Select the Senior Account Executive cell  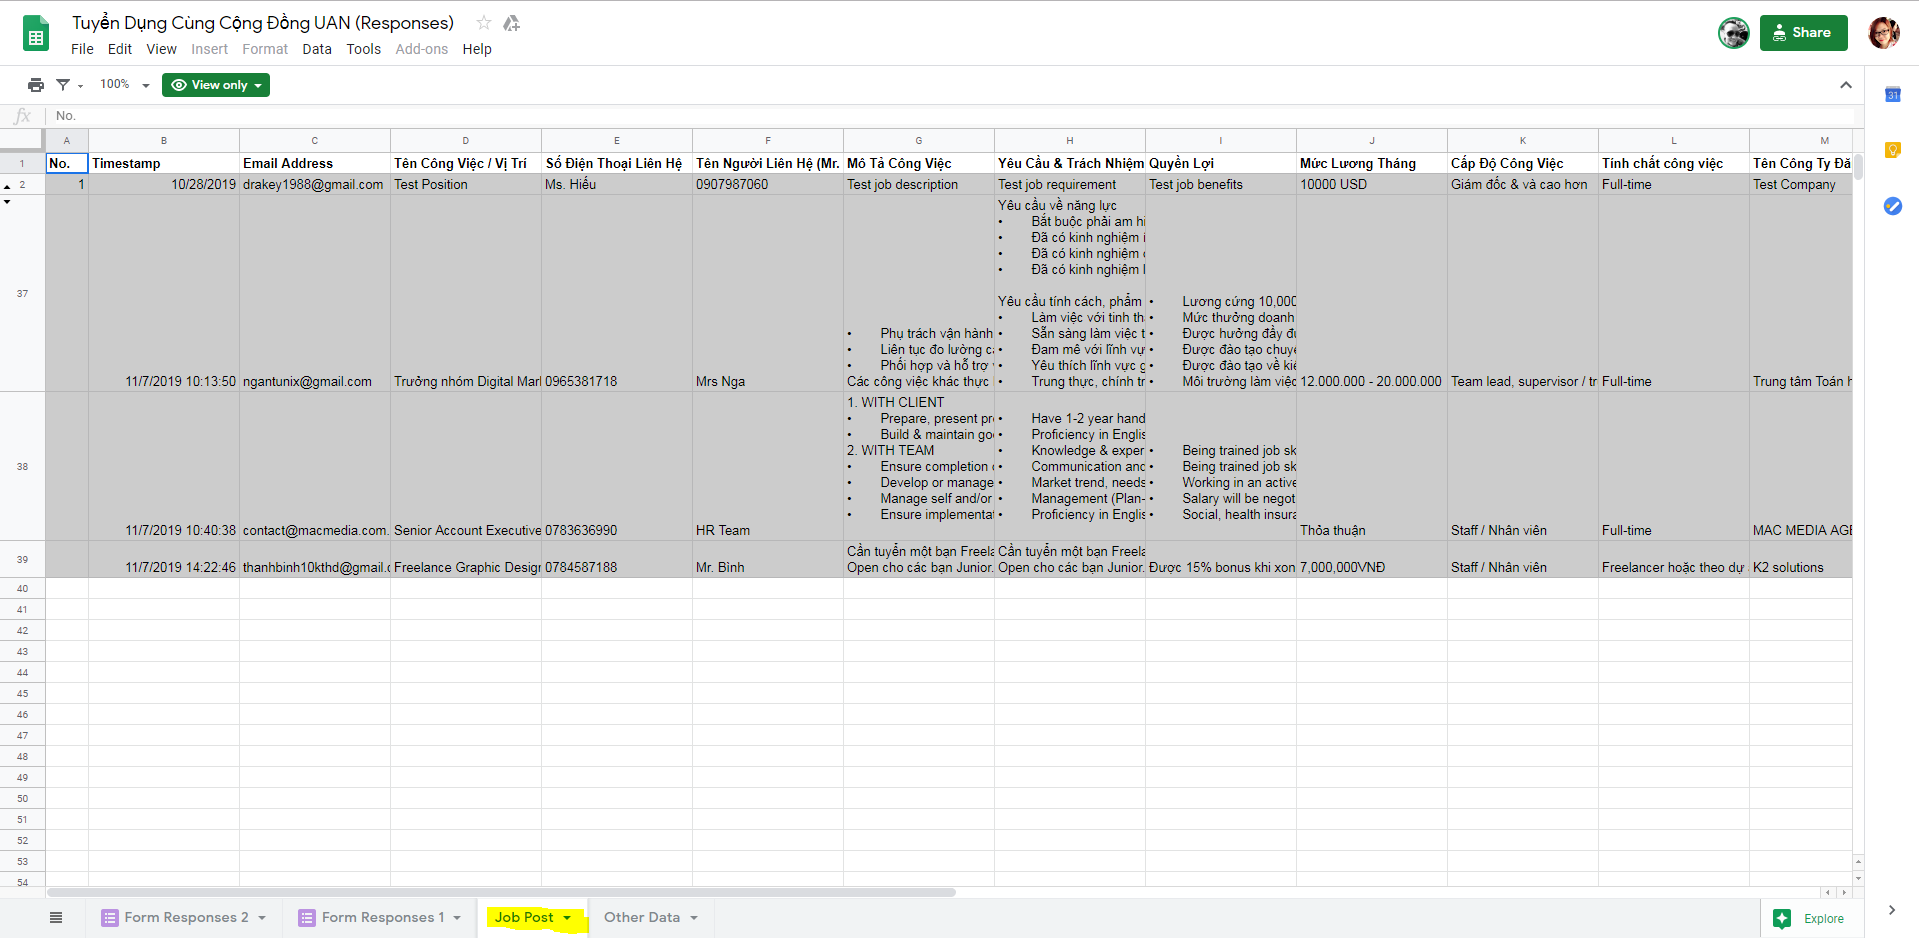466,467
